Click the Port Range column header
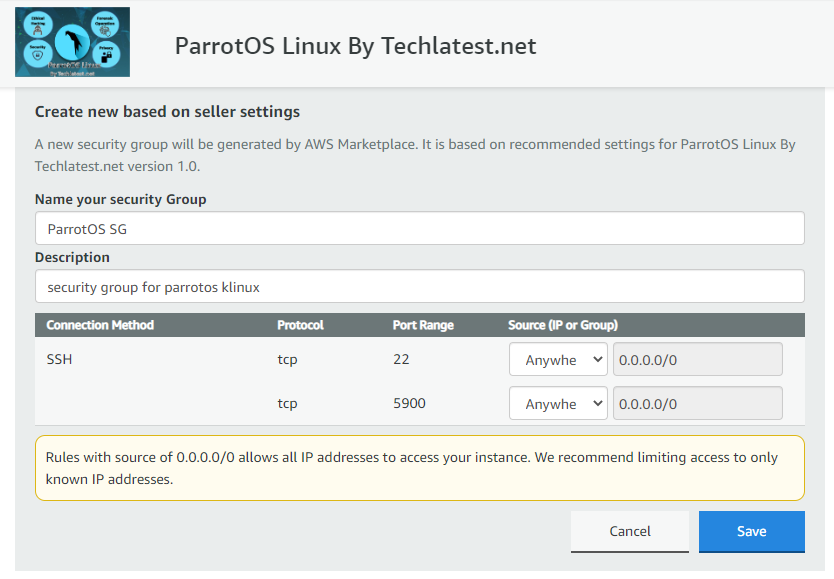Viewport: 834px width, 579px height. point(423,325)
